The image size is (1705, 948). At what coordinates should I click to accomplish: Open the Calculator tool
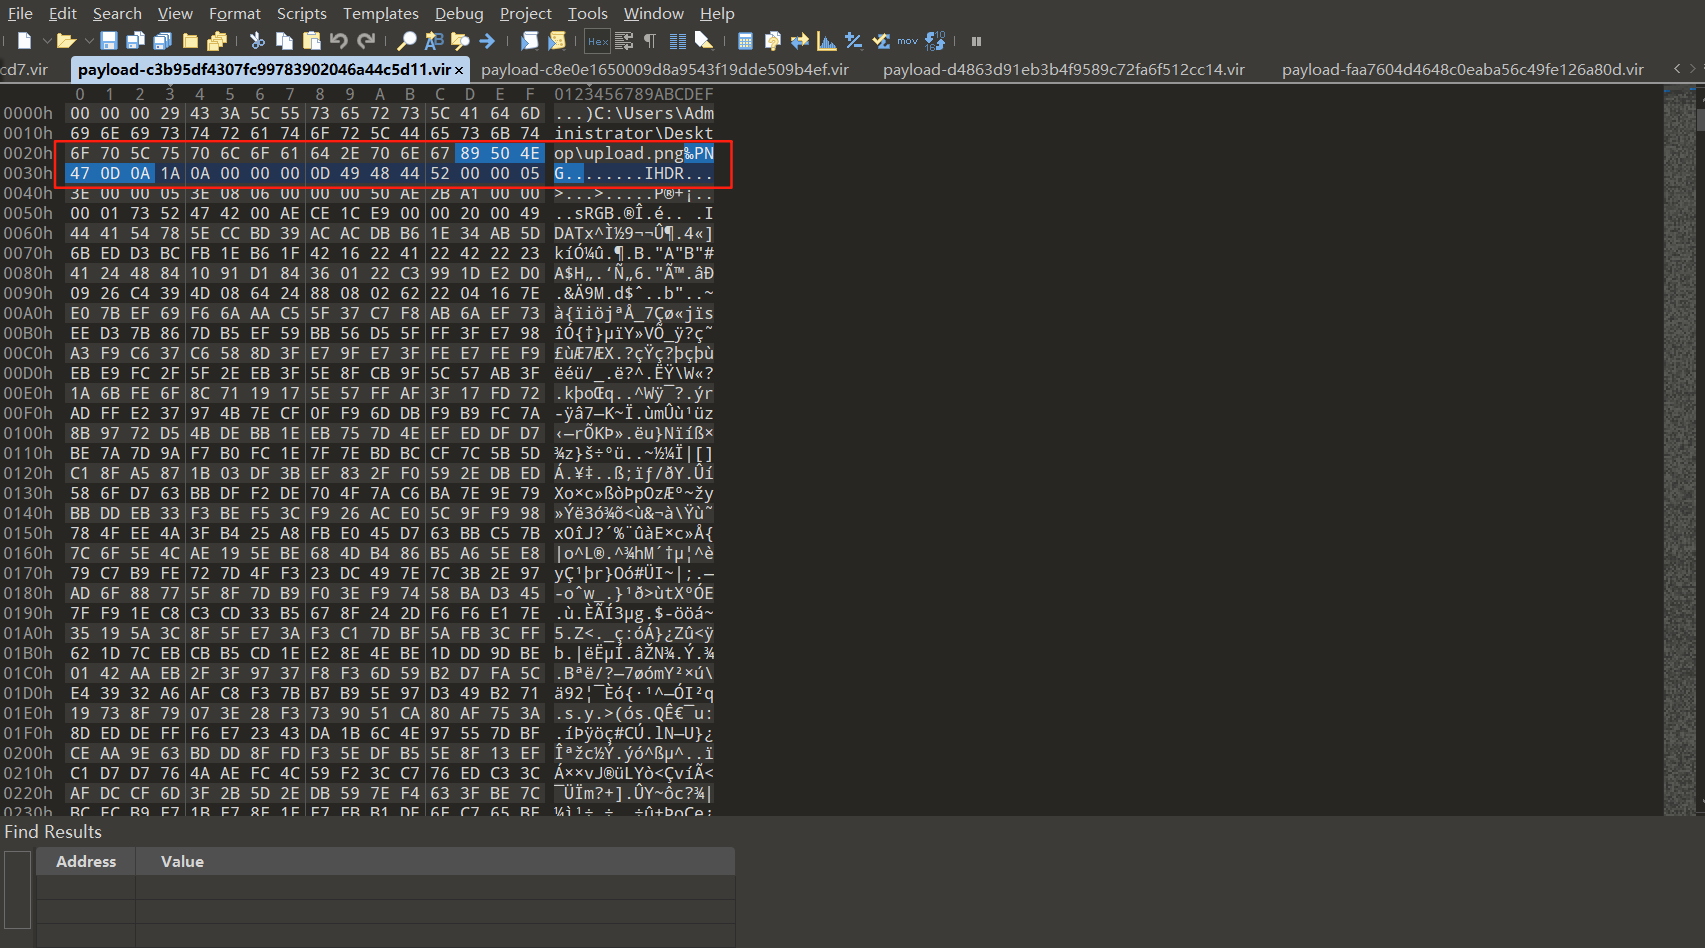pos(745,41)
